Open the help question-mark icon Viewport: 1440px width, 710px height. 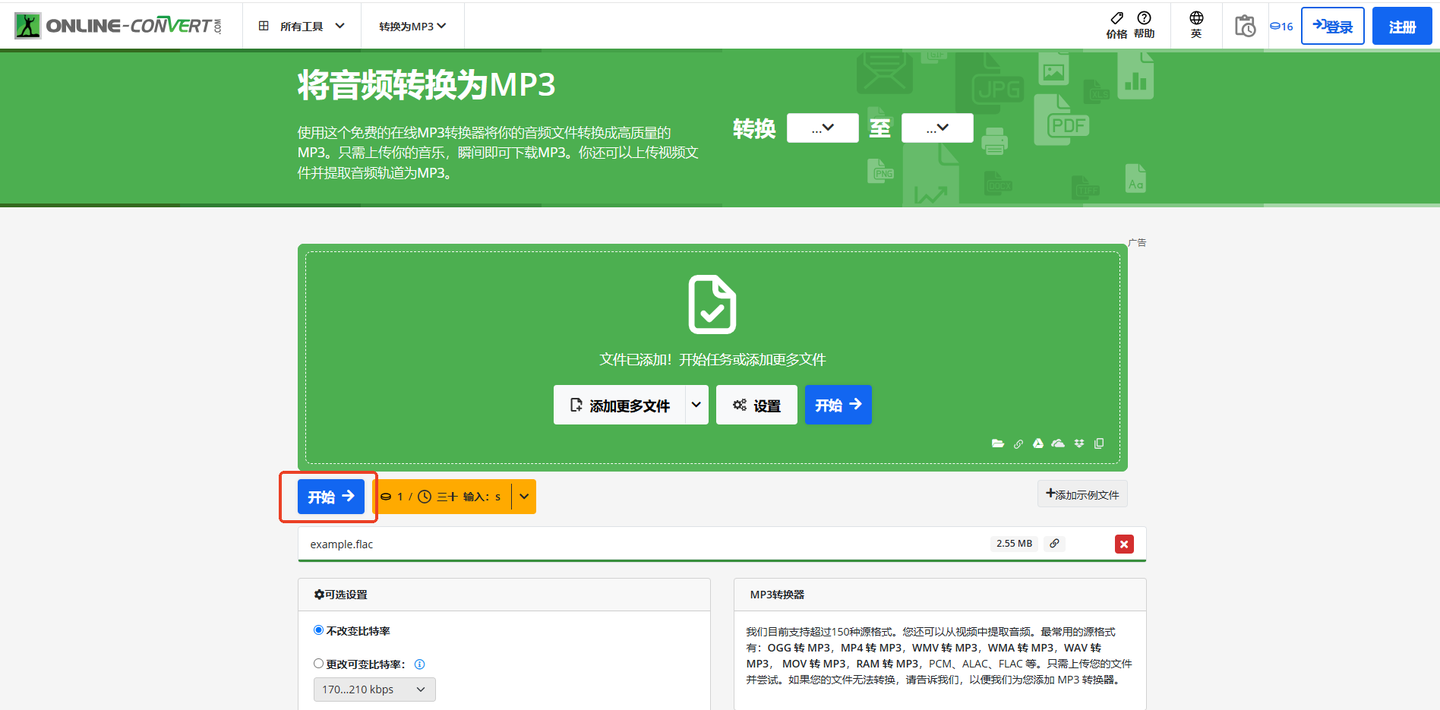[1144, 18]
